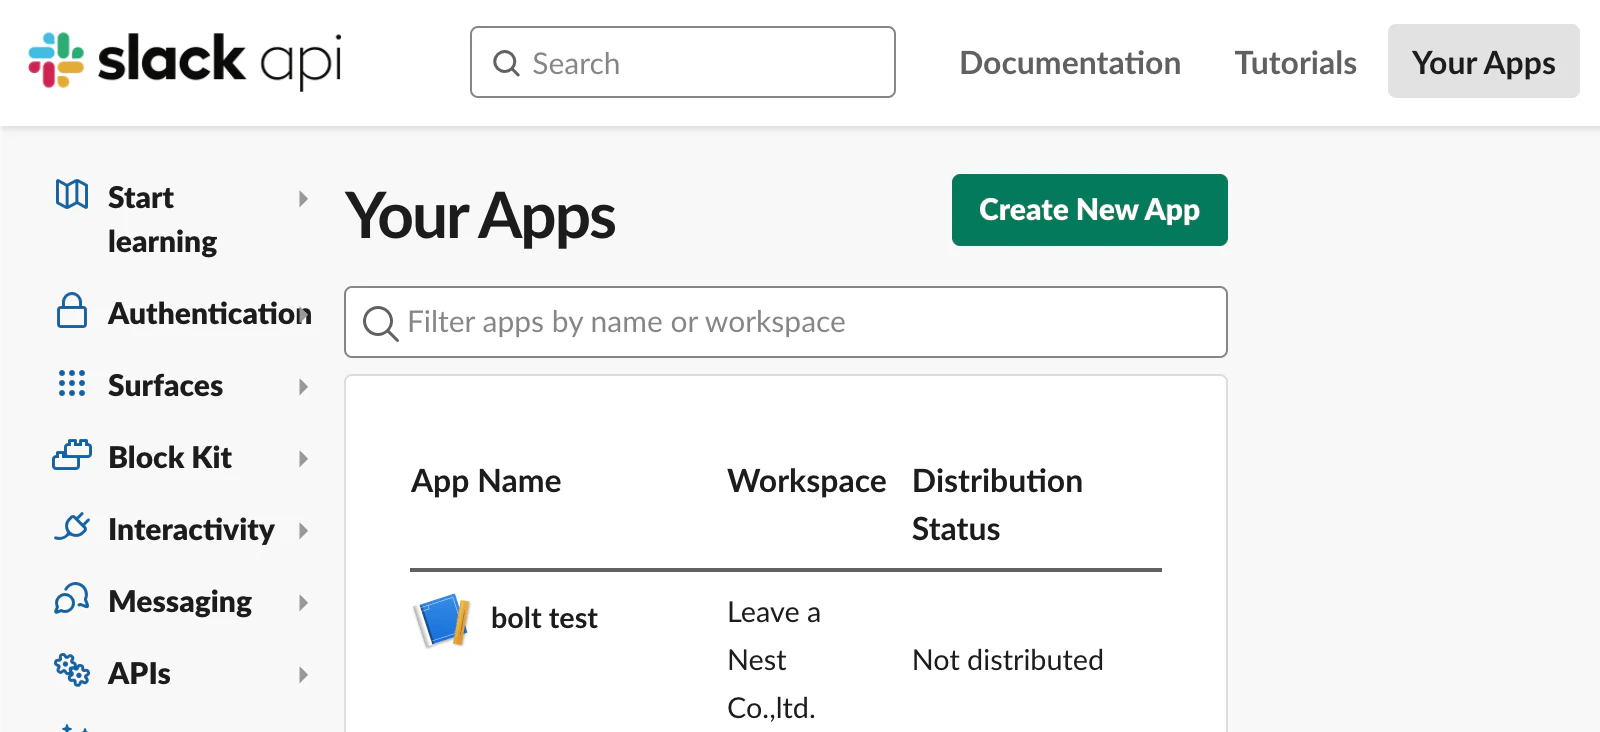Click the Distribution Status column header
The height and width of the screenshot is (732, 1600).
(997, 505)
